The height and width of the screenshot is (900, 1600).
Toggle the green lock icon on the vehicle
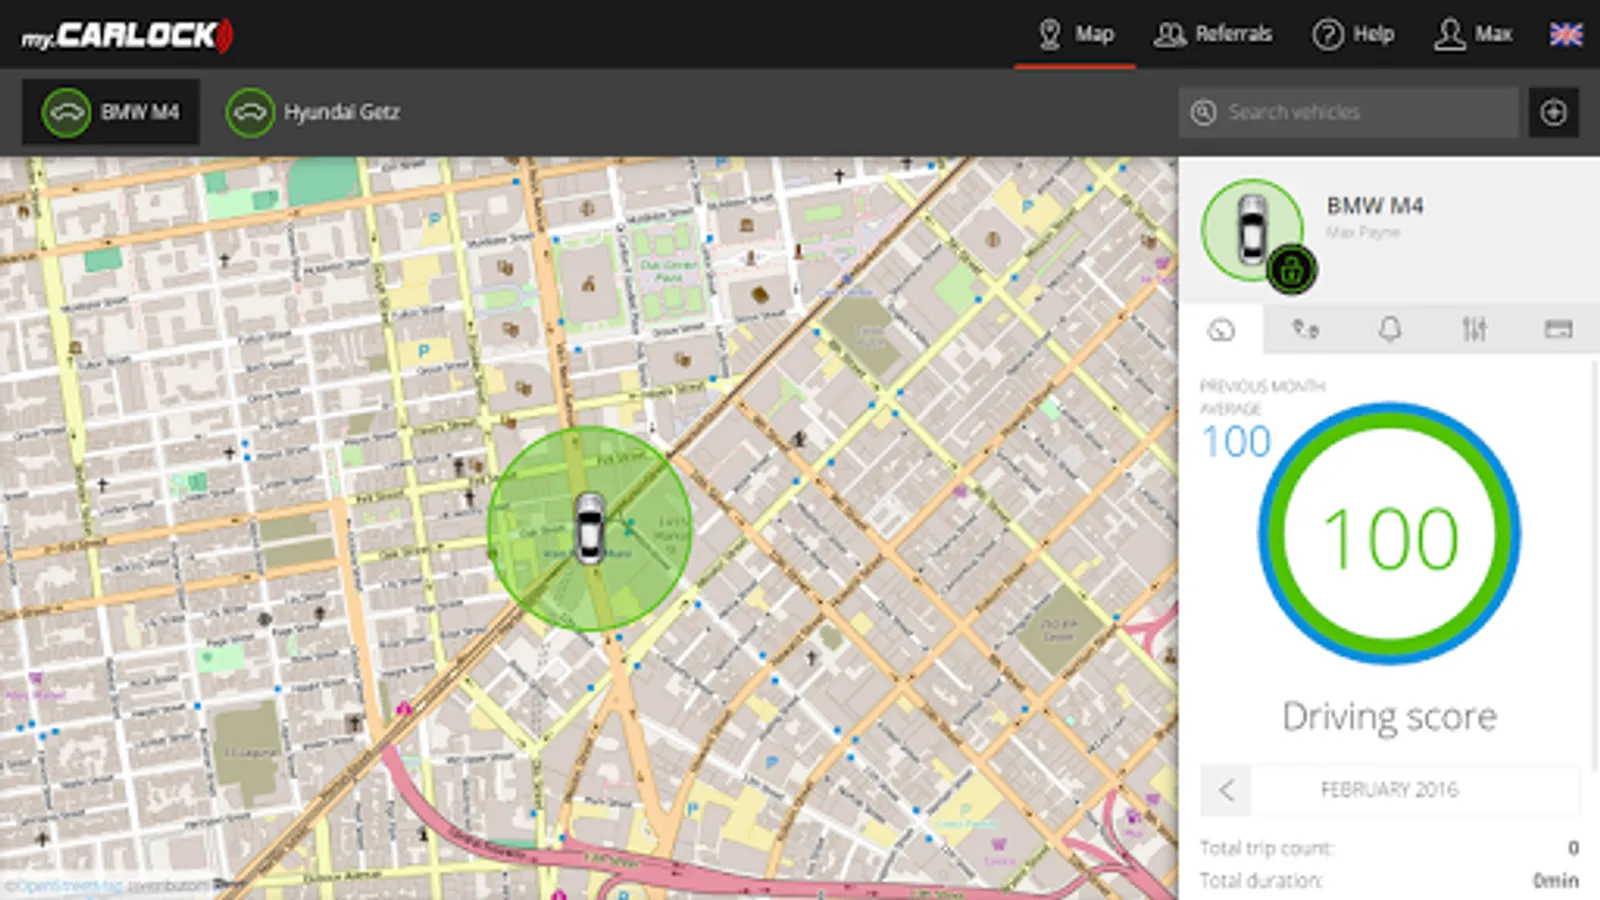click(1292, 270)
